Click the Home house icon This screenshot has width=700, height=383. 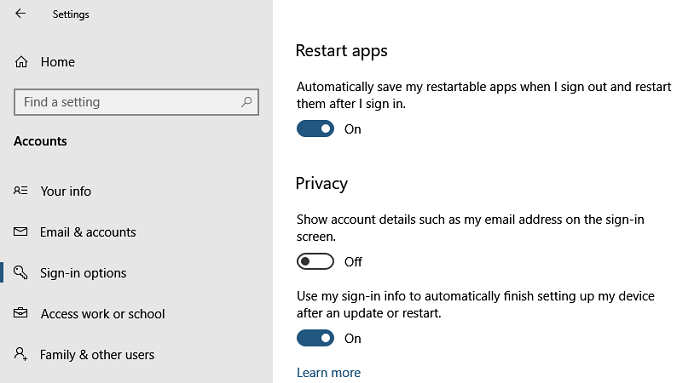pos(21,62)
